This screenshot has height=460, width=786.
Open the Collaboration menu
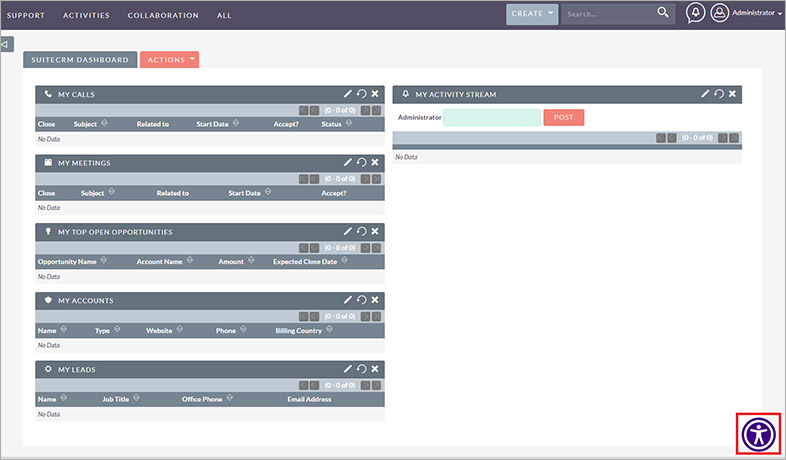(163, 16)
